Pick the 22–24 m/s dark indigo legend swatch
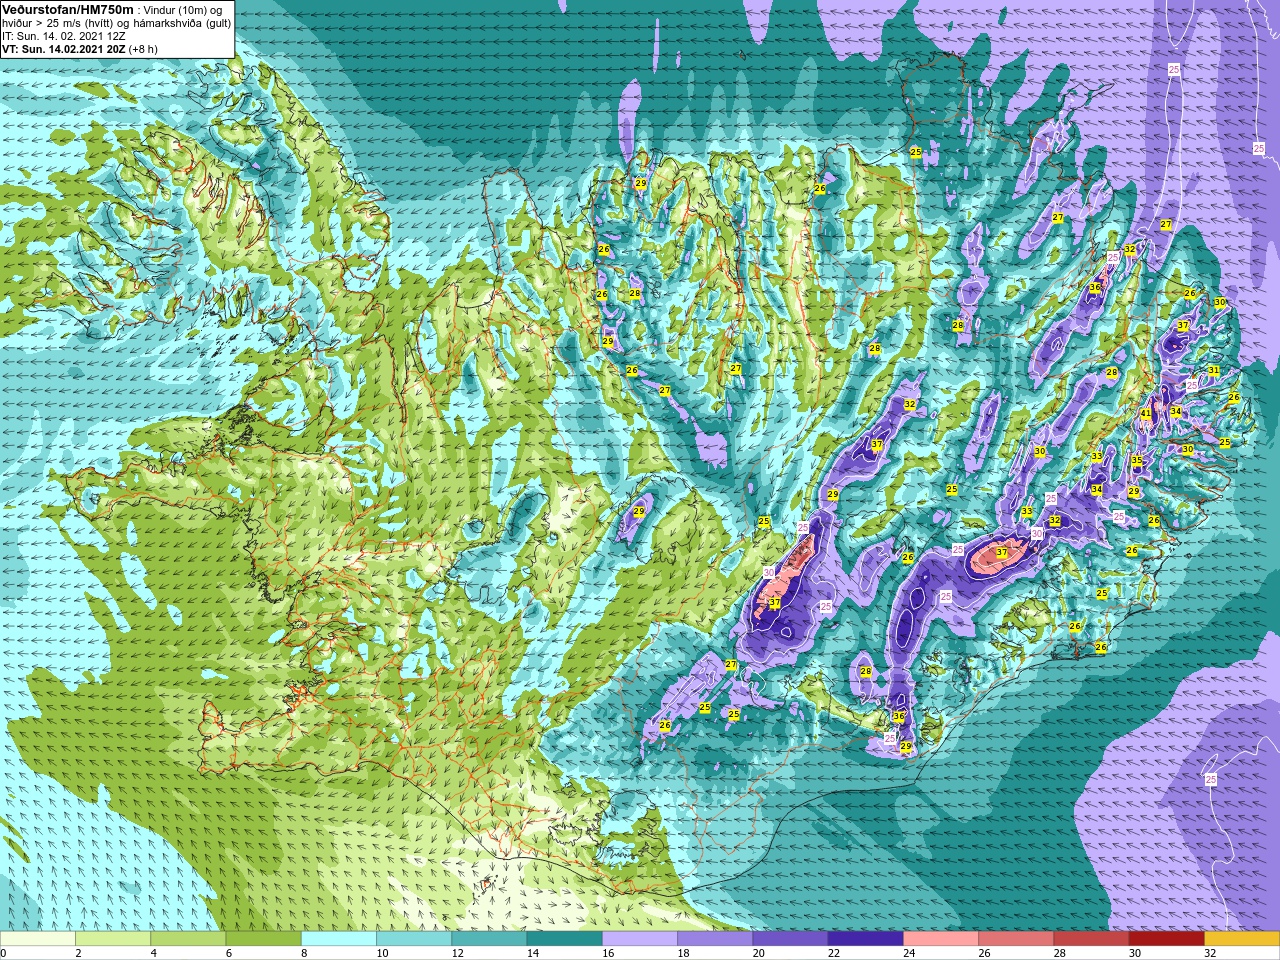This screenshot has height=960, width=1280. click(x=865, y=939)
